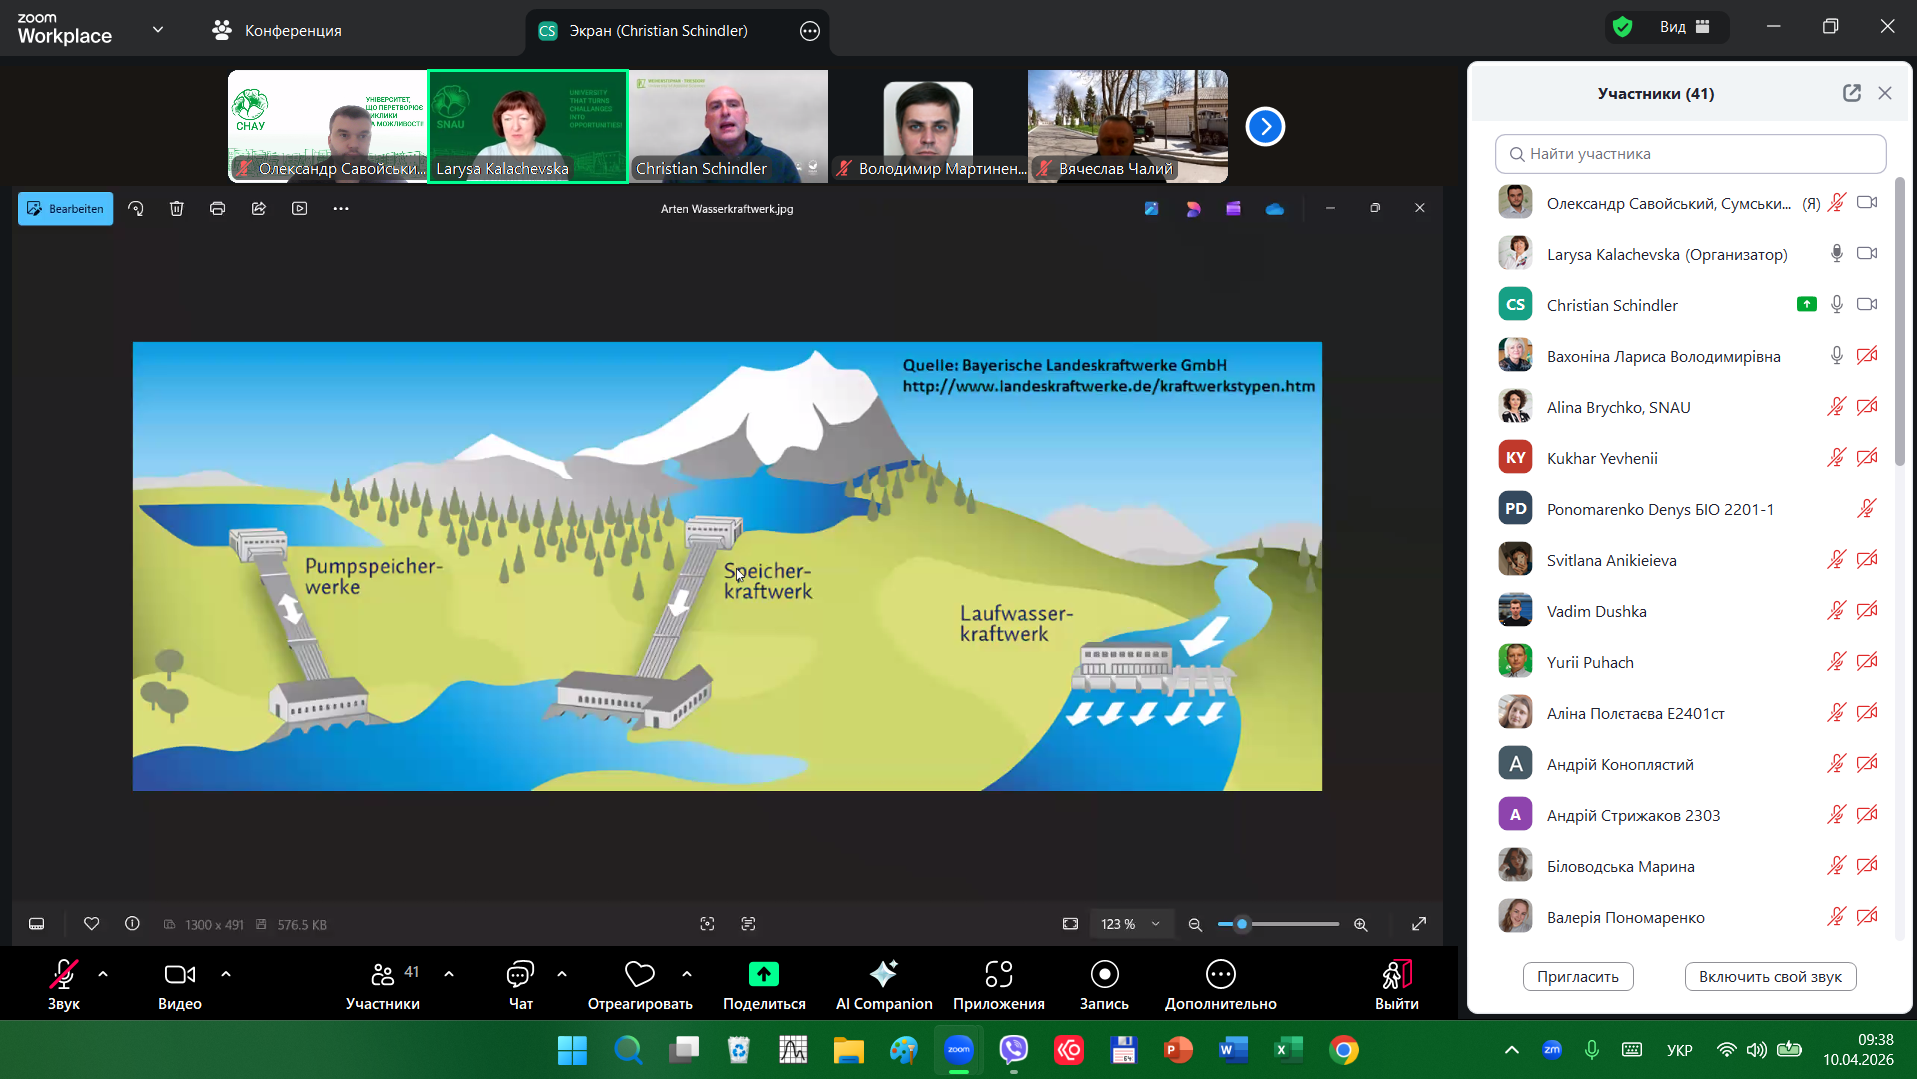Expand video options arrow next to Видео
Screen dimensions: 1917x1079
pyautogui.click(x=226, y=974)
